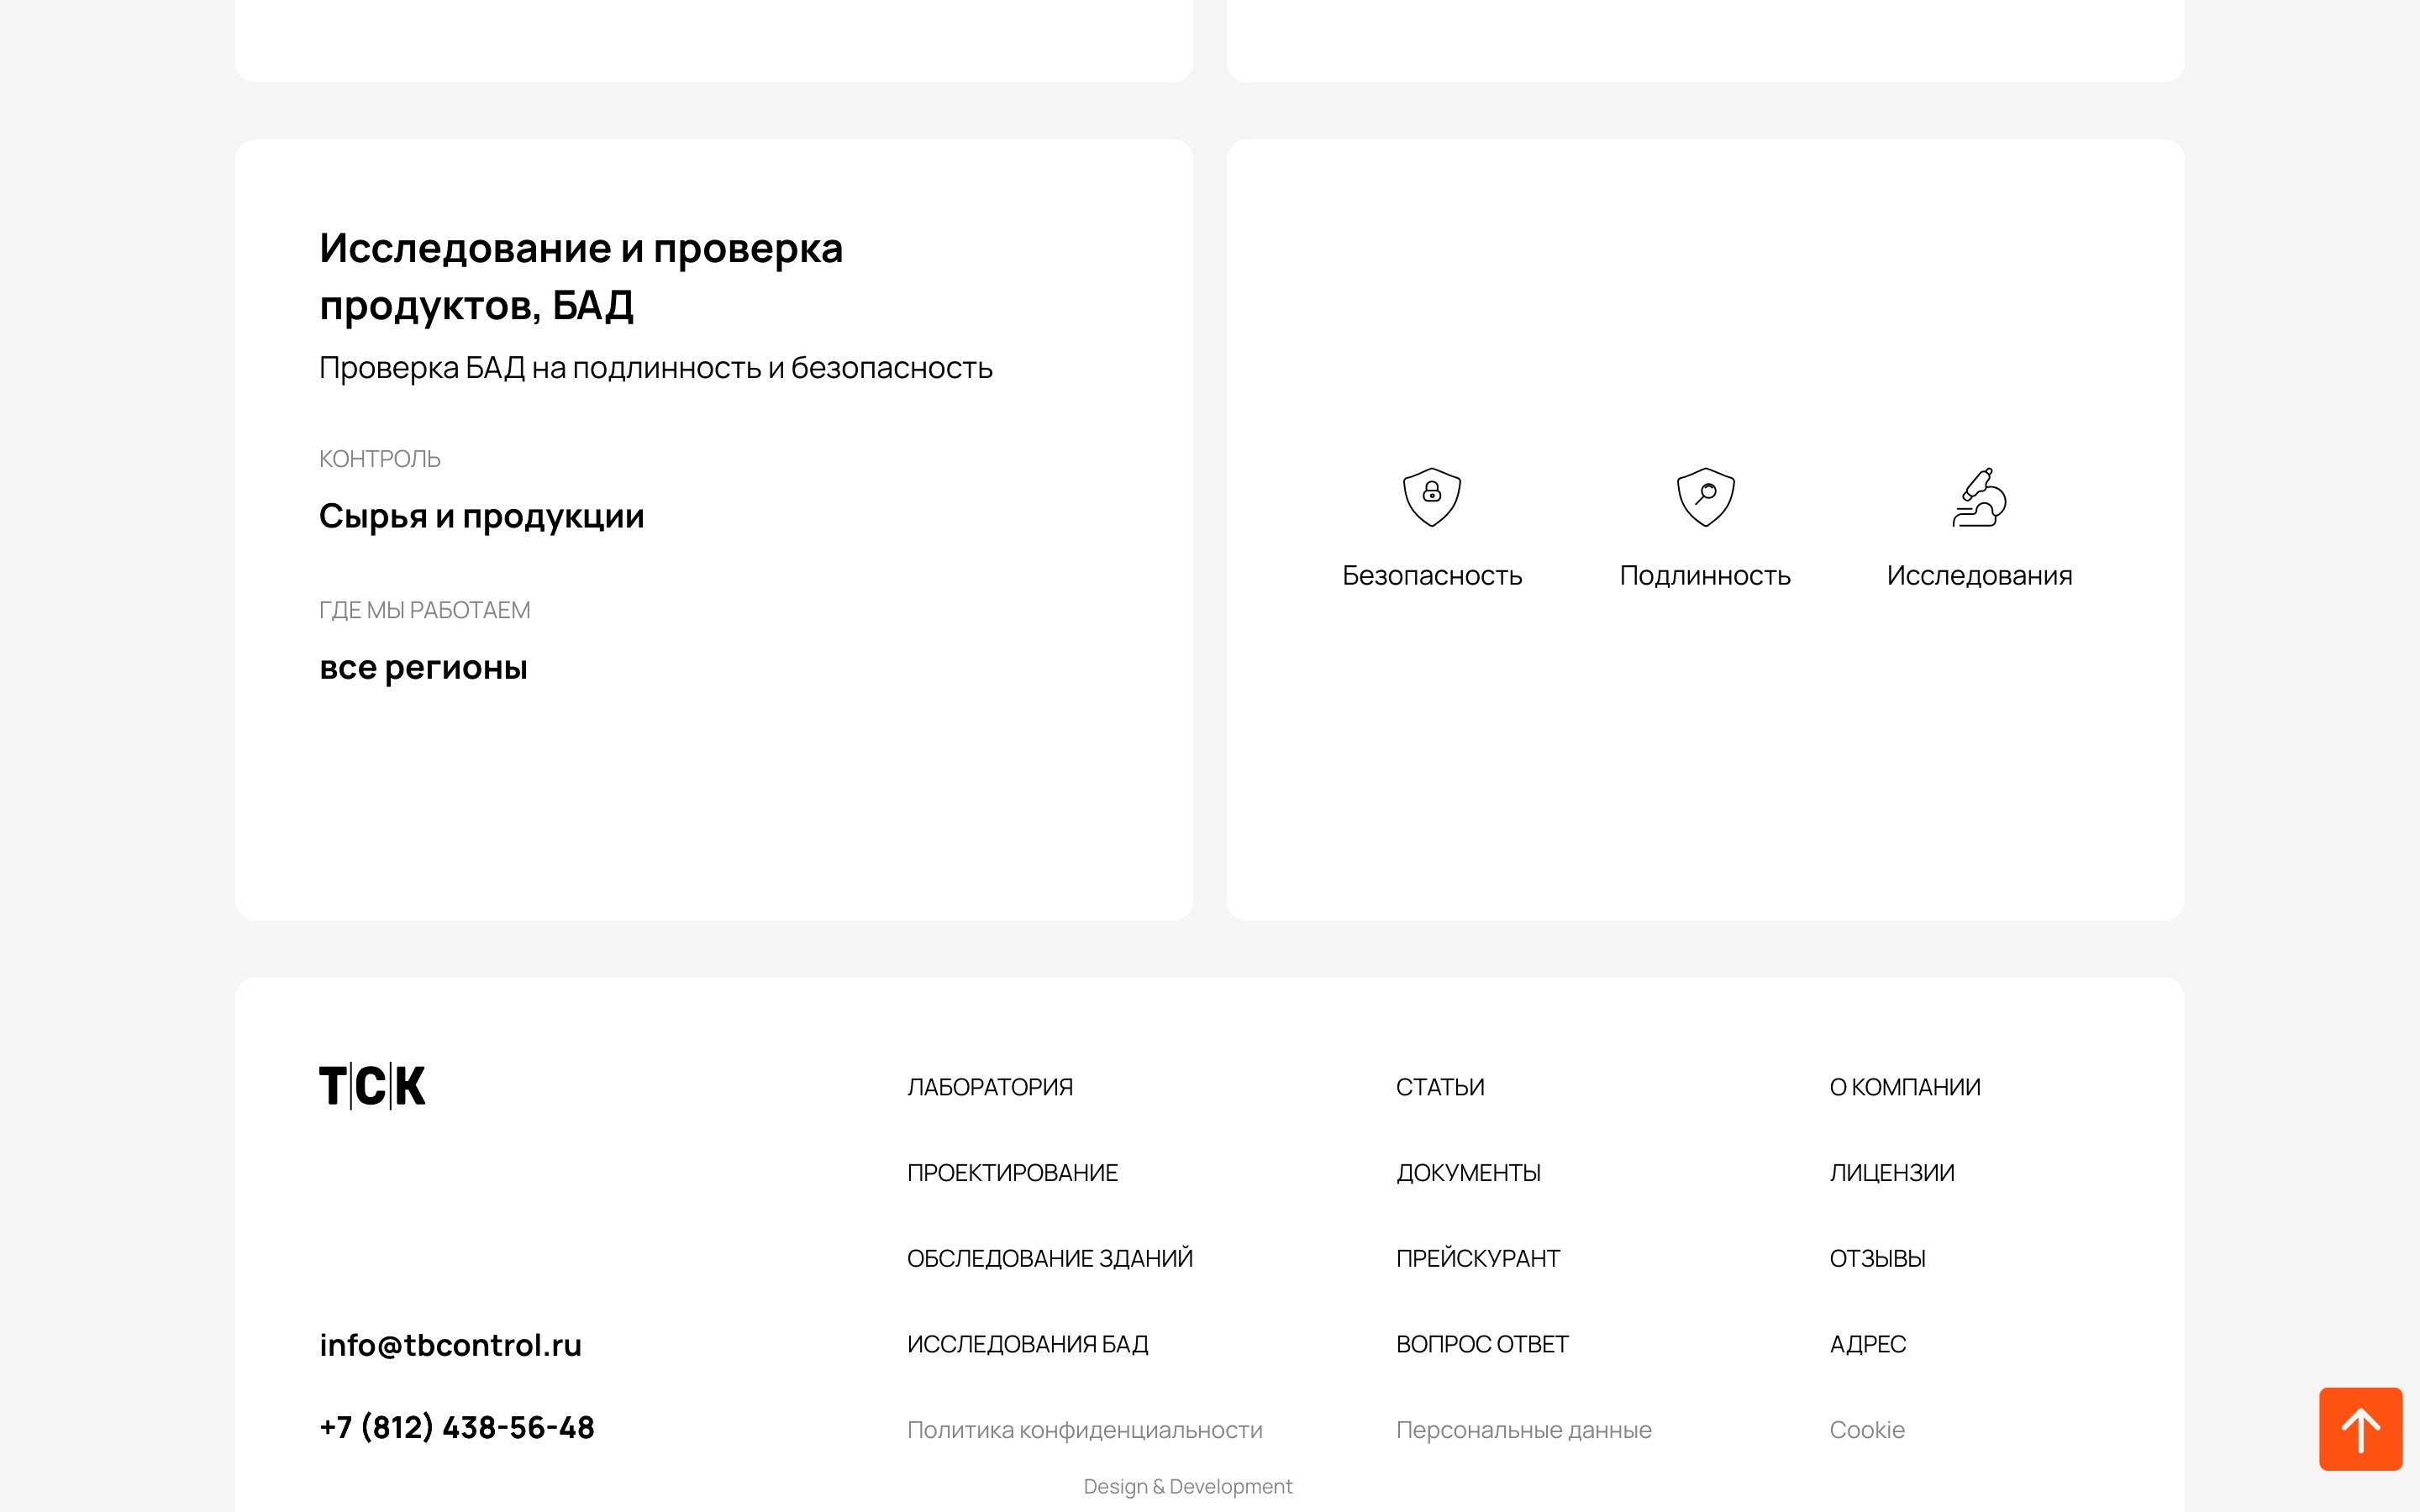Screen dimensions: 2420x1512
Task: Click the info@tbcontrol.ru email address
Action: 450,1345
